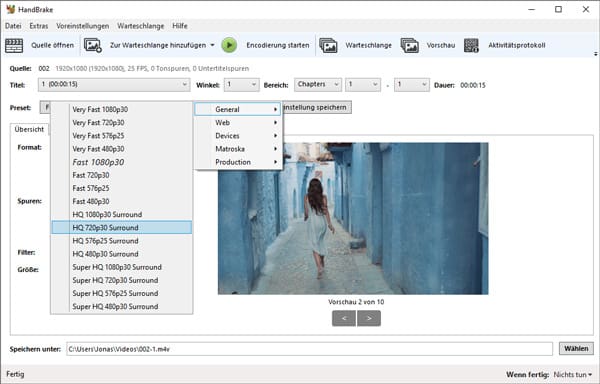Open the Chapters range type dropdown

318,85
